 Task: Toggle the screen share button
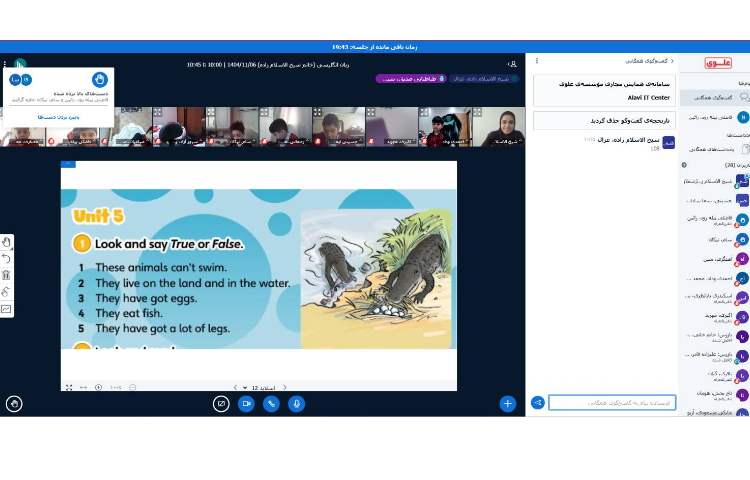pyautogui.click(x=221, y=404)
